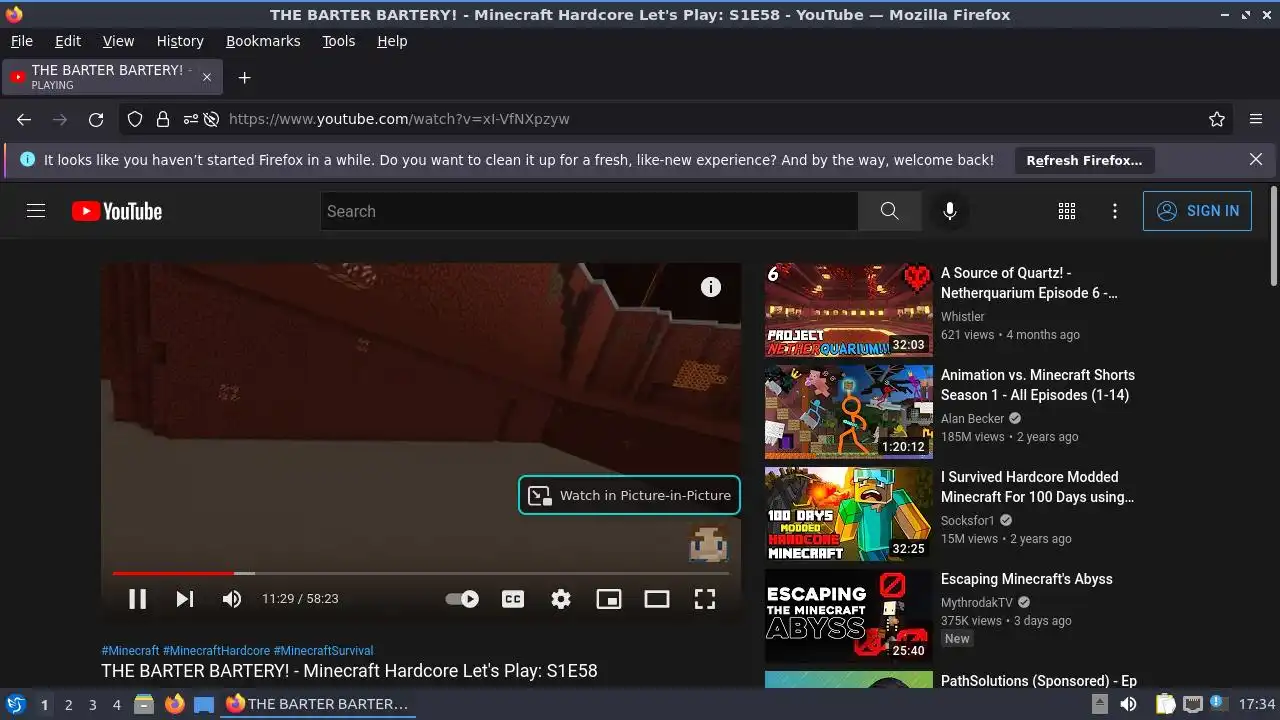Image resolution: width=1280 pixels, height=720 pixels.
Task: Start voice search with microphone
Action: coord(950,211)
